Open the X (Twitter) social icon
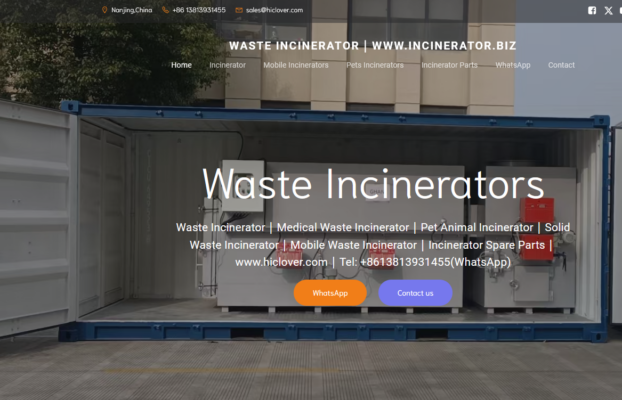 pyautogui.click(x=608, y=10)
